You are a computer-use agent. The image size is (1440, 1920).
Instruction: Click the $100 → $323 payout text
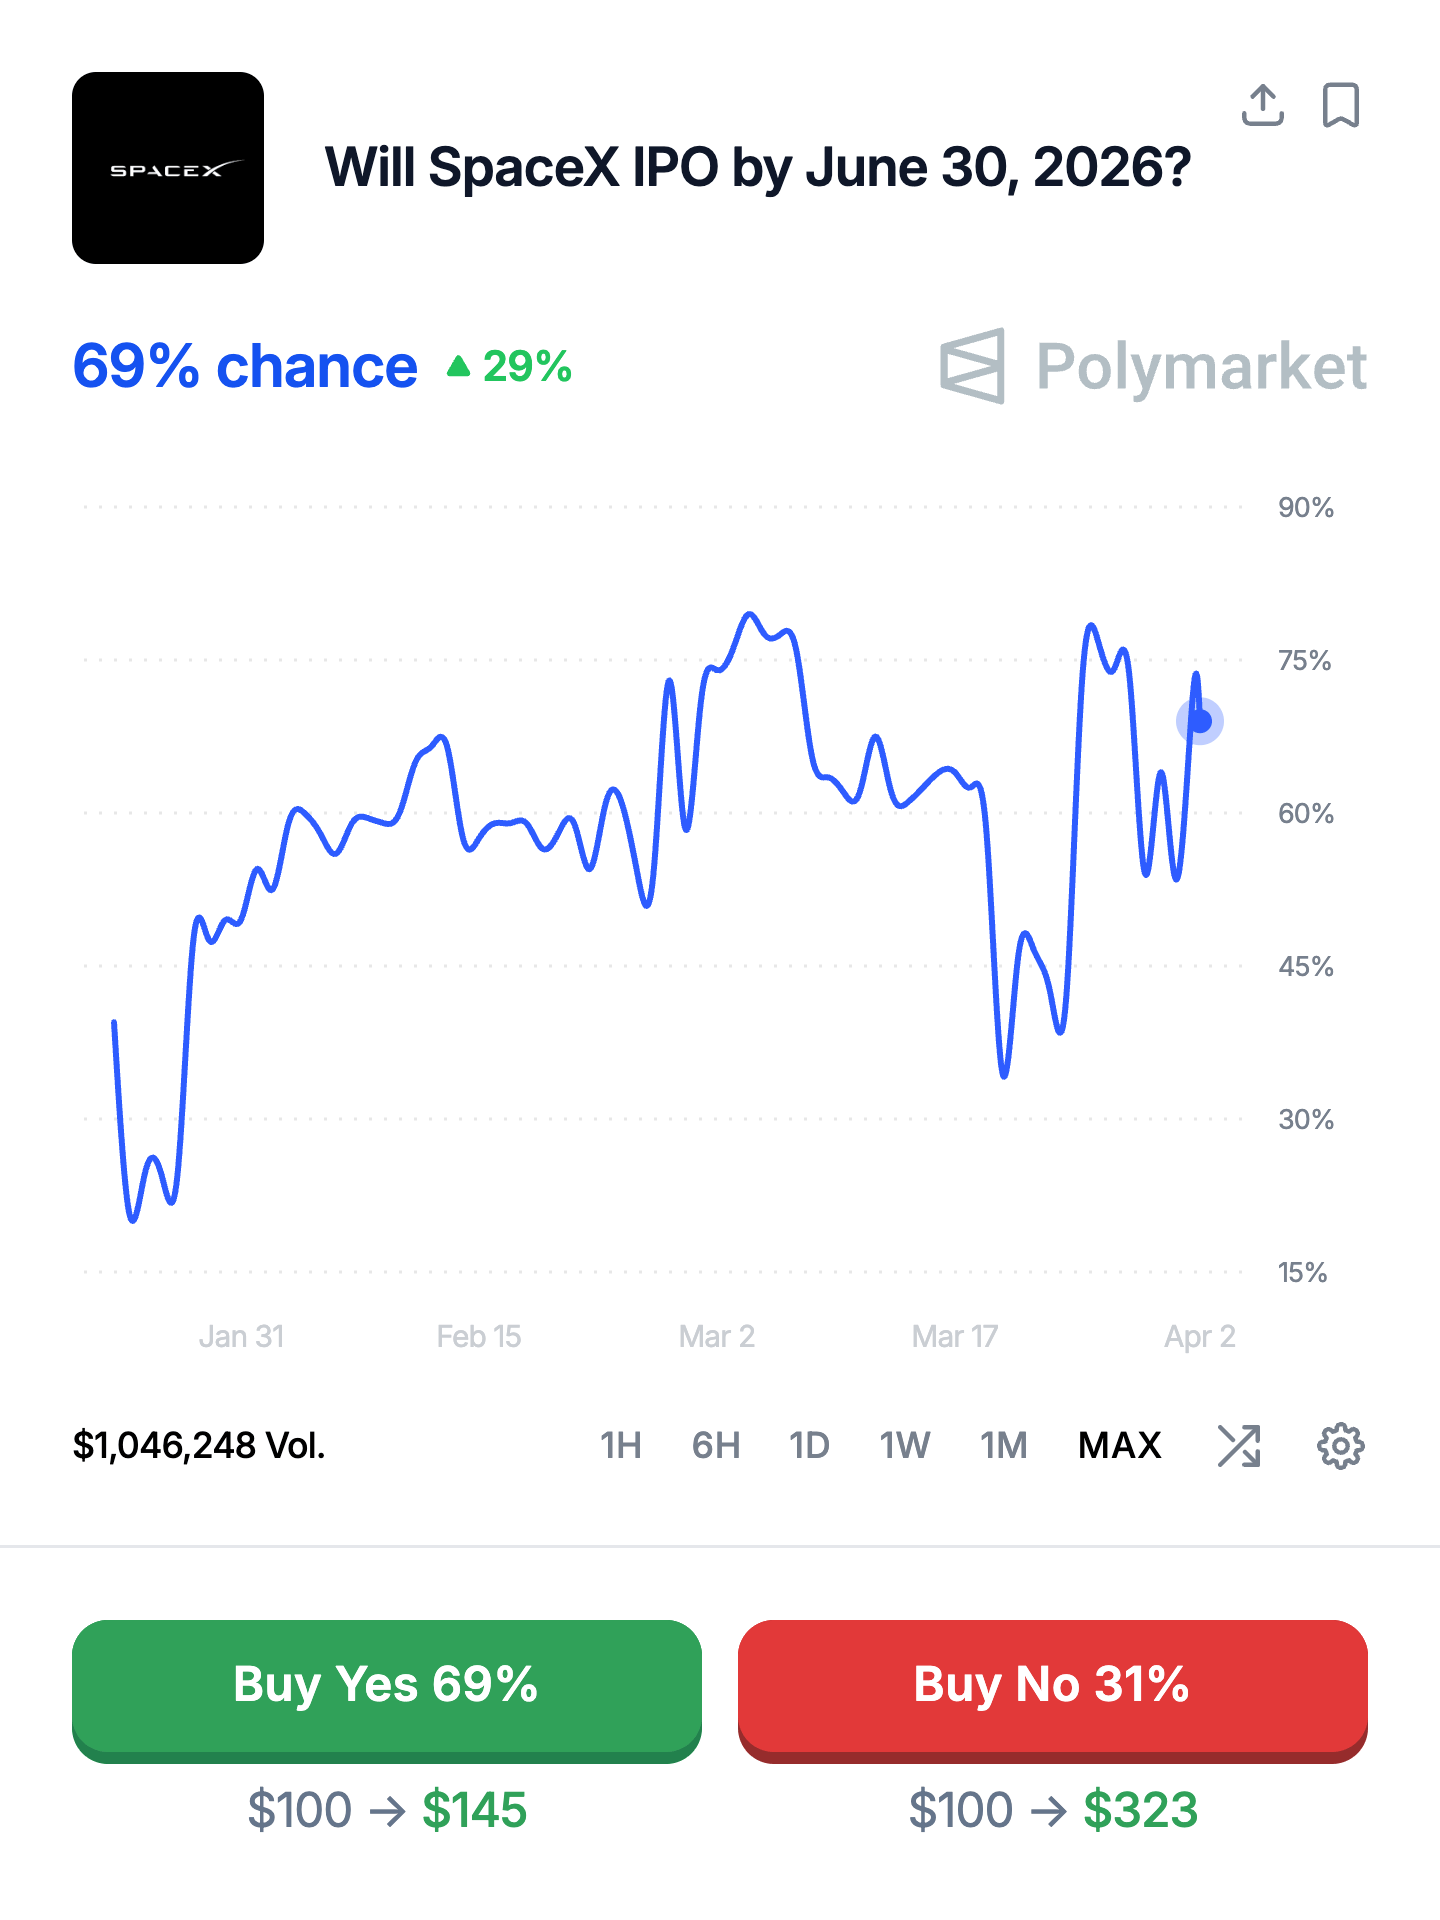1053,1810
